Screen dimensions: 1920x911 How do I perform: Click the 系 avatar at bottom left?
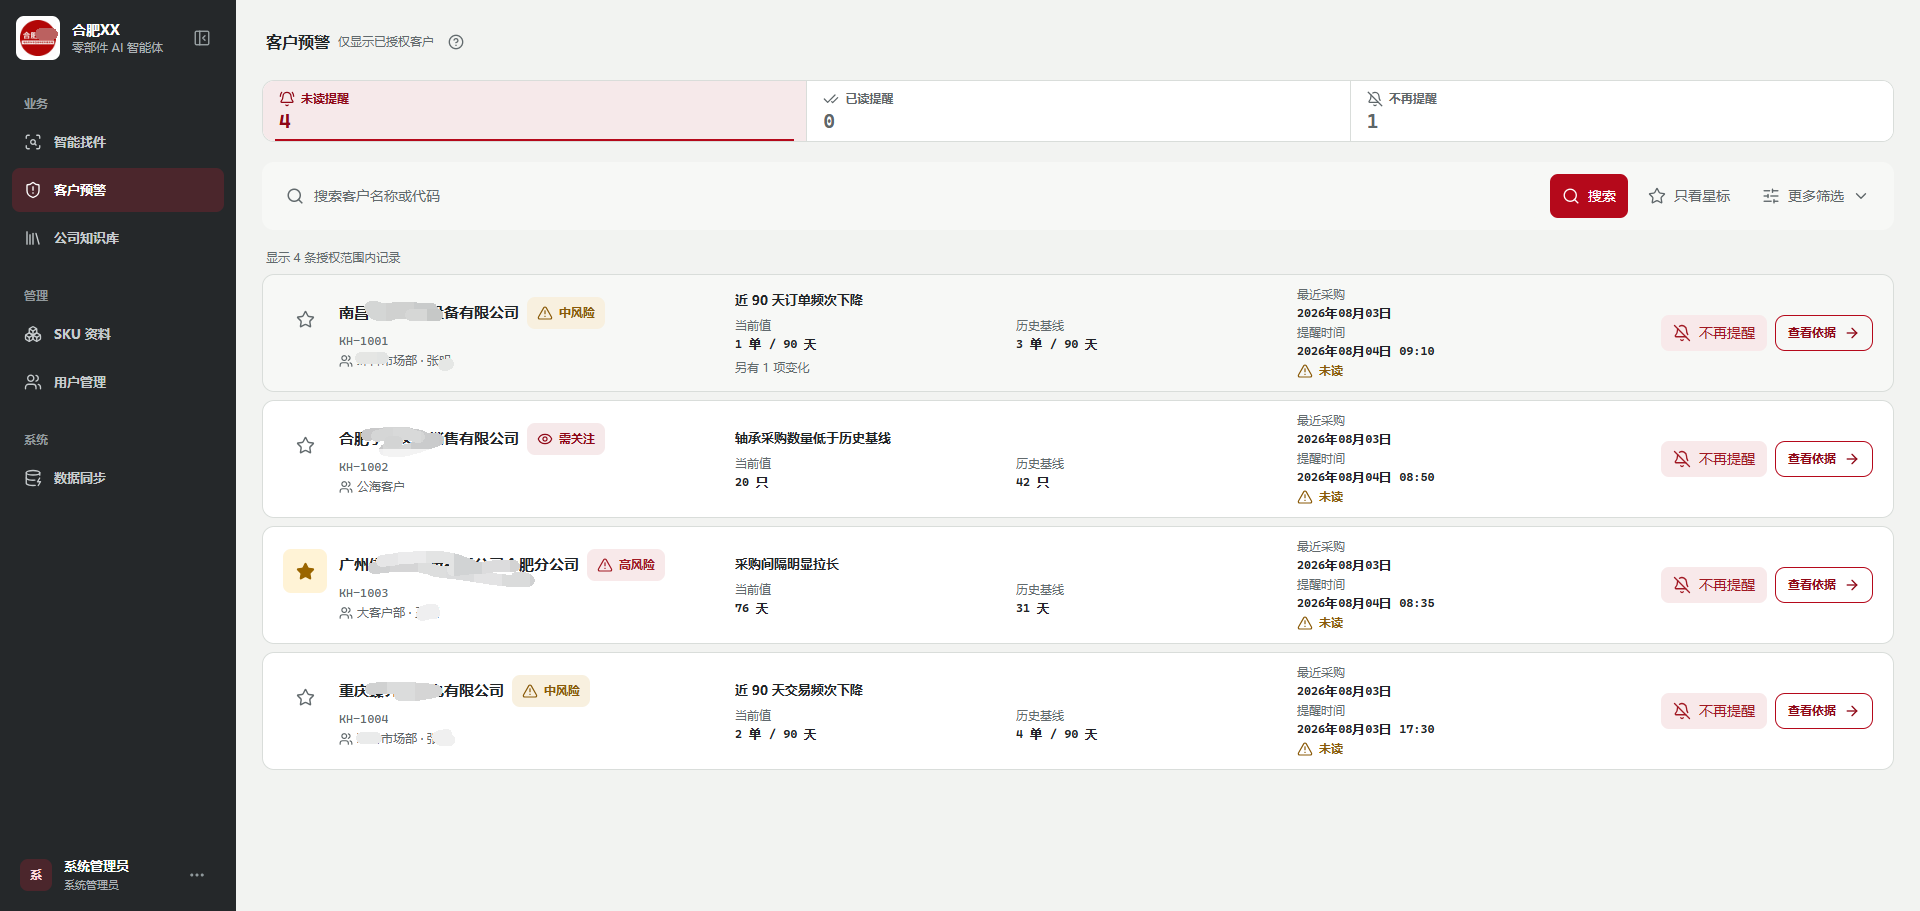[x=36, y=875]
